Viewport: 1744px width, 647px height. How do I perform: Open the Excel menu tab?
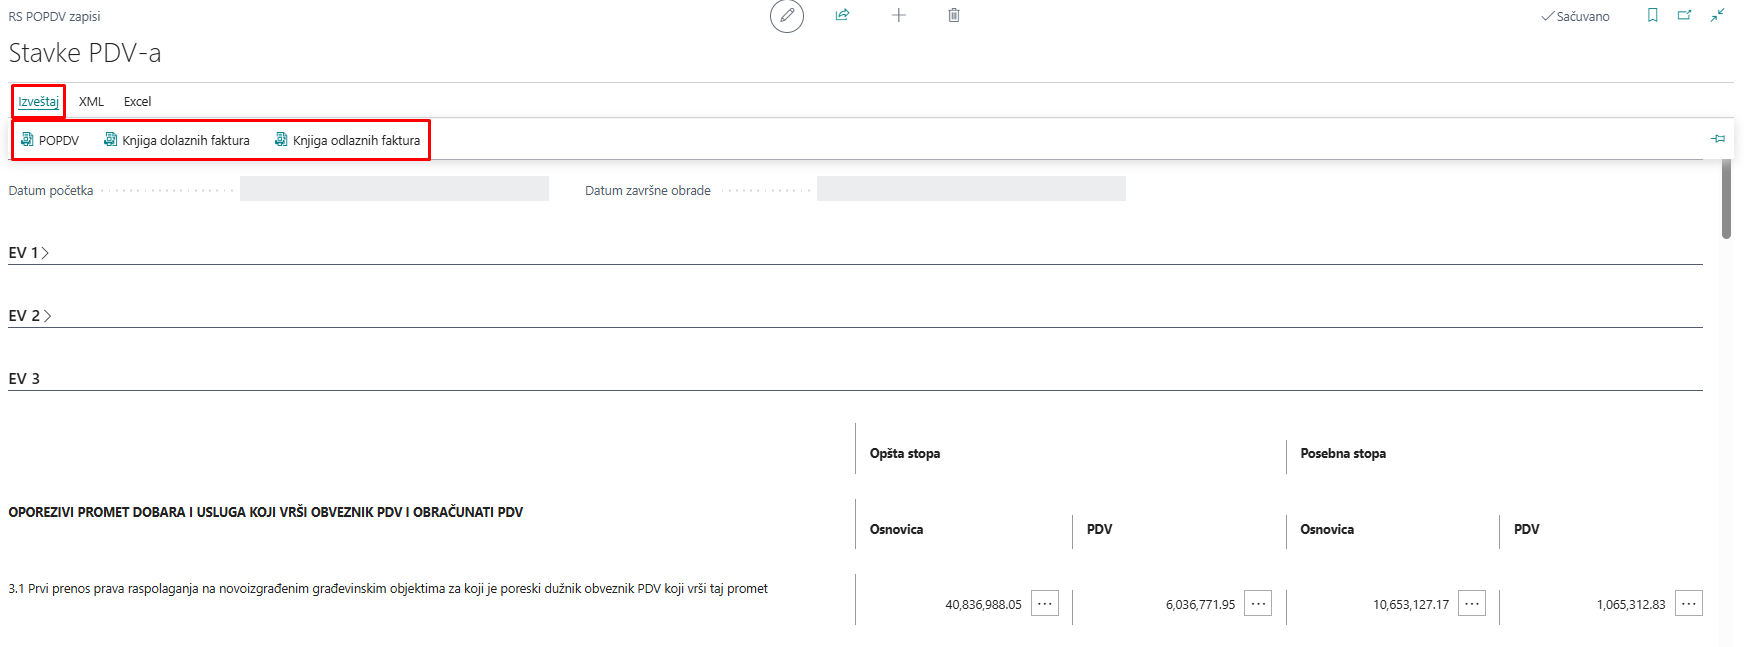pos(137,101)
